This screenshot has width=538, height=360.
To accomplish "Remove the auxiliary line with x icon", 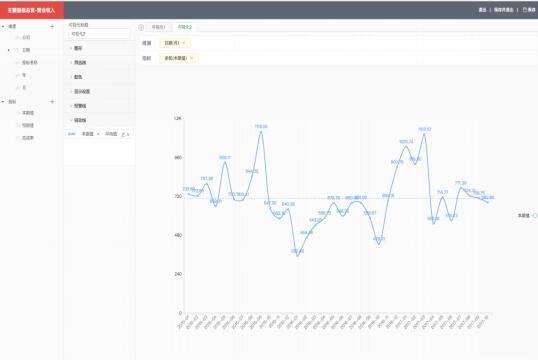I will pyautogui.click(x=128, y=134).
